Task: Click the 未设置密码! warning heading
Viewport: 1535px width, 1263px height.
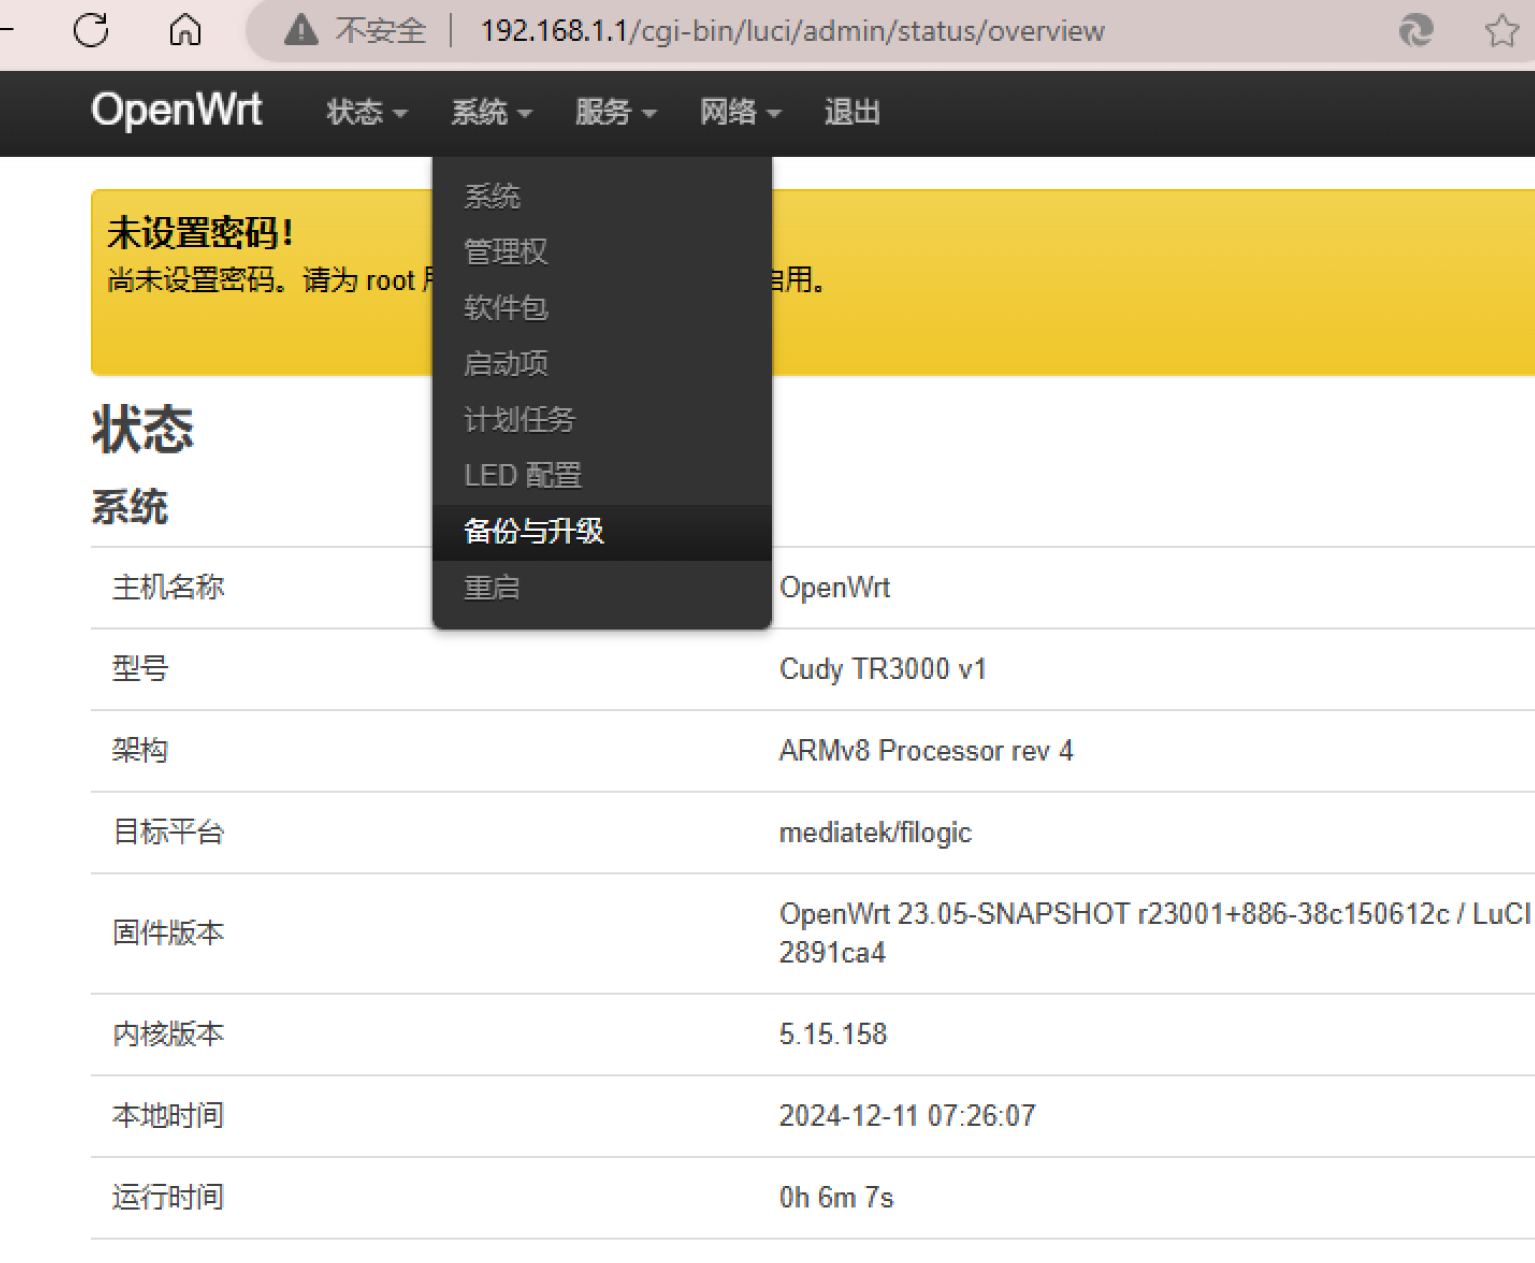Action: (200, 233)
